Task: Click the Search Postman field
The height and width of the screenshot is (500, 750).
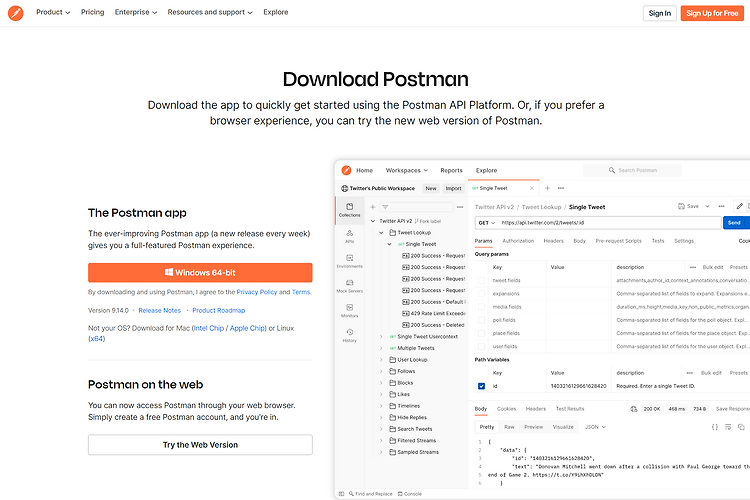Action: pyautogui.click(x=632, y=170)
